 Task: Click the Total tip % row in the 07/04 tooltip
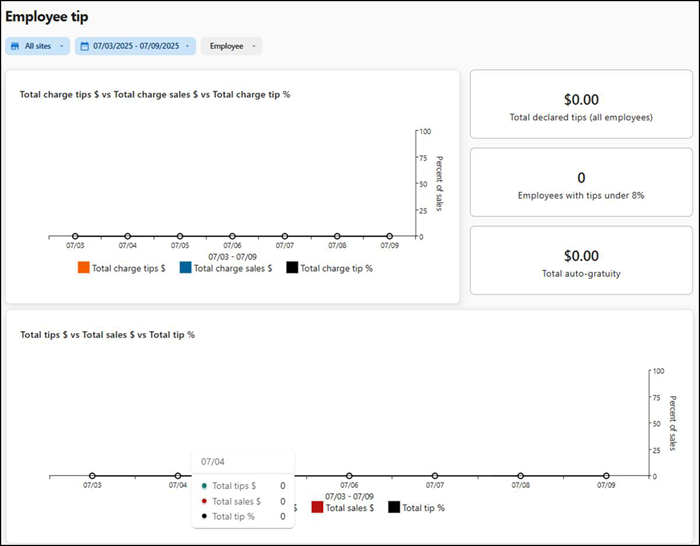(x=243, y=517)
